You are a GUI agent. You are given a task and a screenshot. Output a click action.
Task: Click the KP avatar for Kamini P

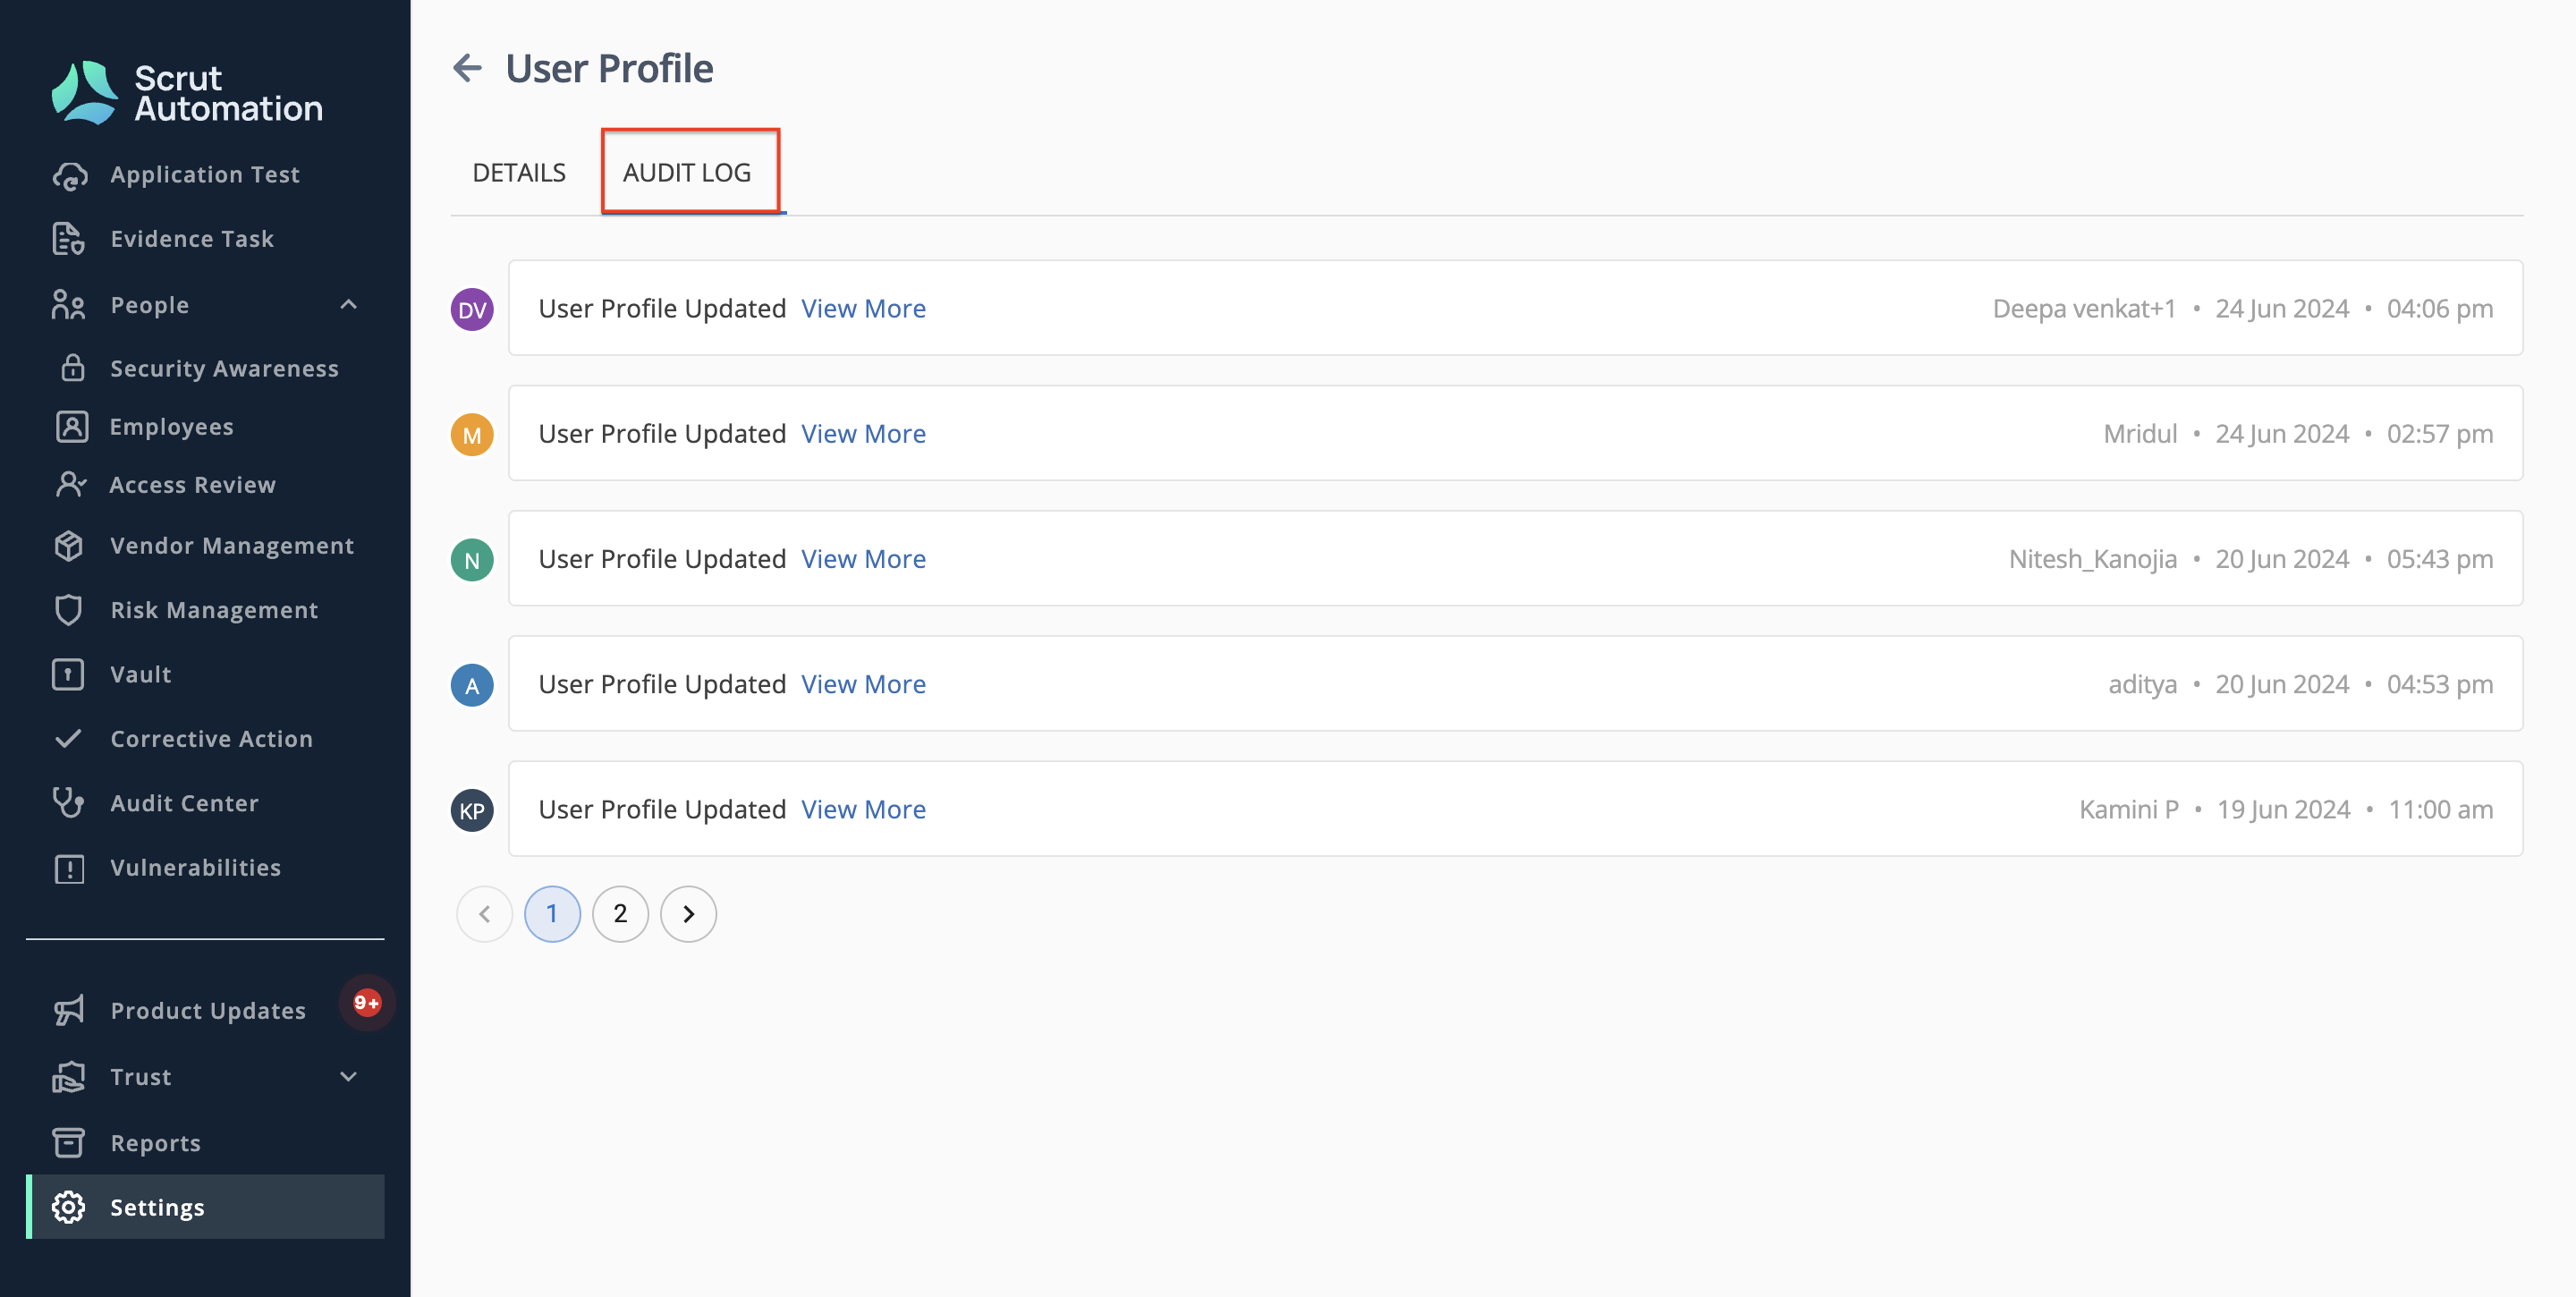tap(472, 810)
